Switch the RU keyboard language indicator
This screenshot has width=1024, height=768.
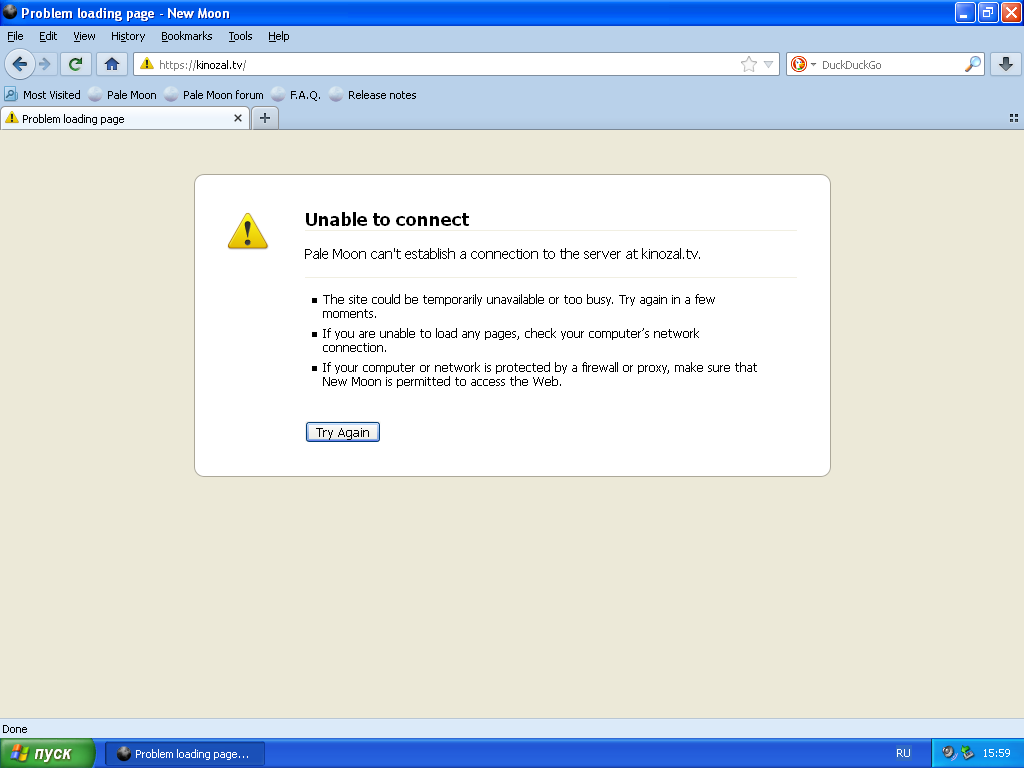[x=903, y=753]
